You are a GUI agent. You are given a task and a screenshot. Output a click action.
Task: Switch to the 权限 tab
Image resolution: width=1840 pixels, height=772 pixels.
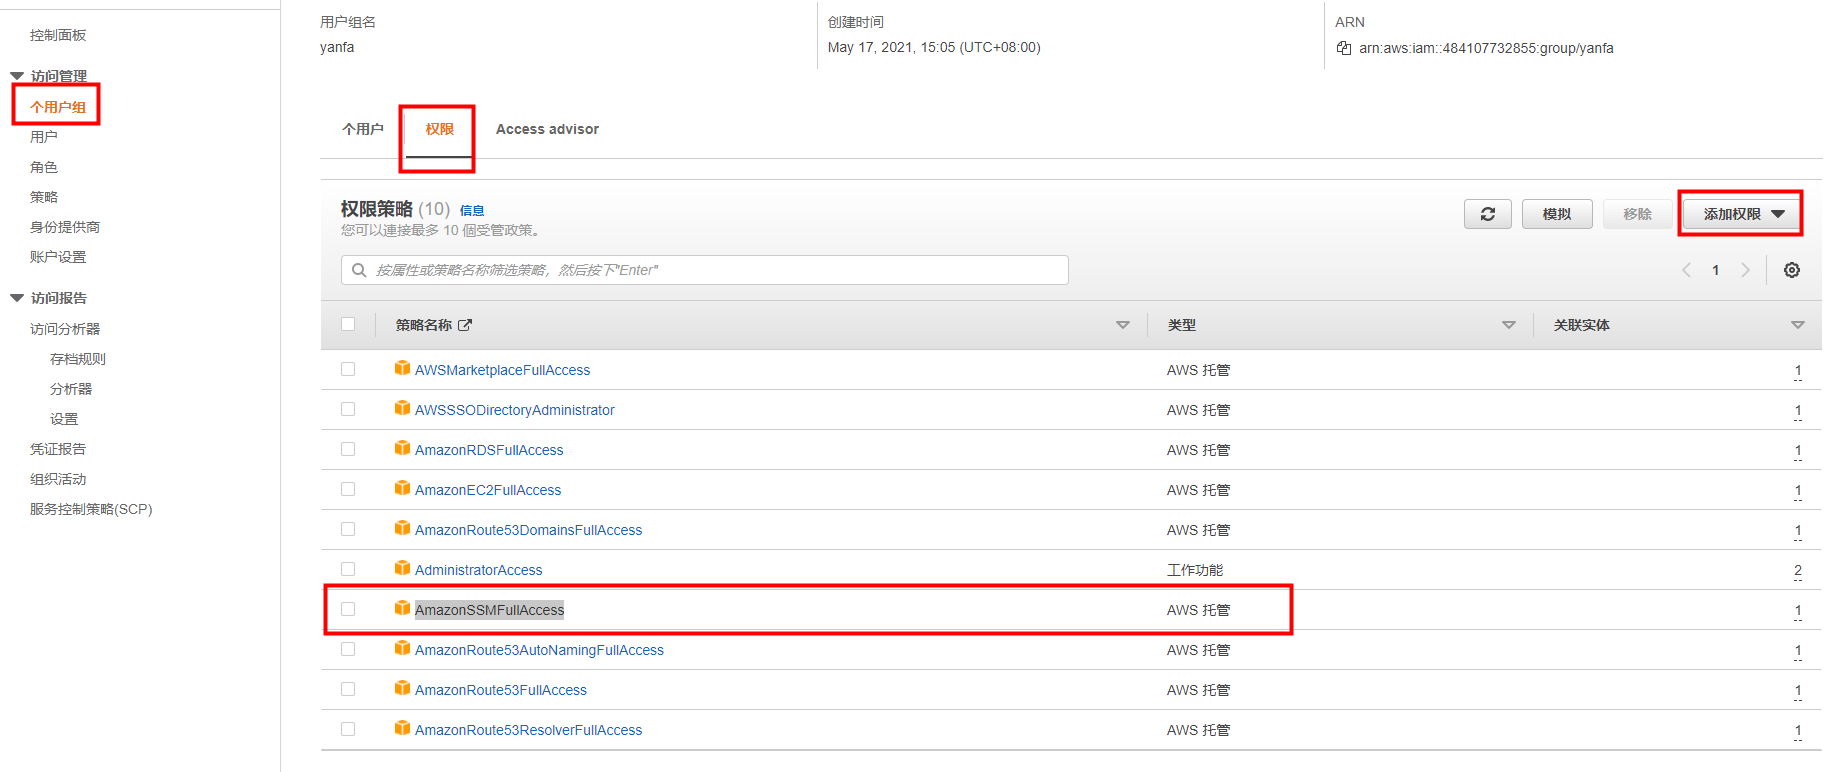[x=439, y=129]
